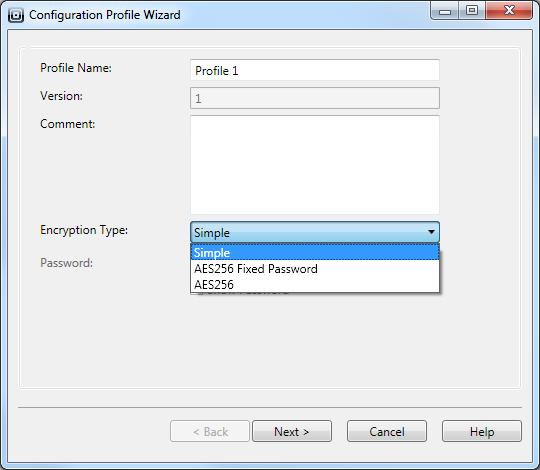The height and width of the screenshot is (470, 540).
Task: Minimize the Configuration Profile Wizard window
Action: click(445, 11)
